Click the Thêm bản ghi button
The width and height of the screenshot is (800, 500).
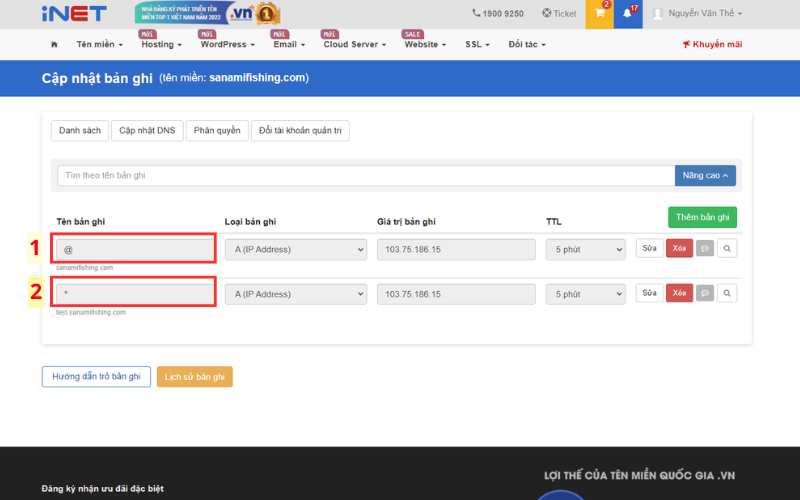(702, 217)
